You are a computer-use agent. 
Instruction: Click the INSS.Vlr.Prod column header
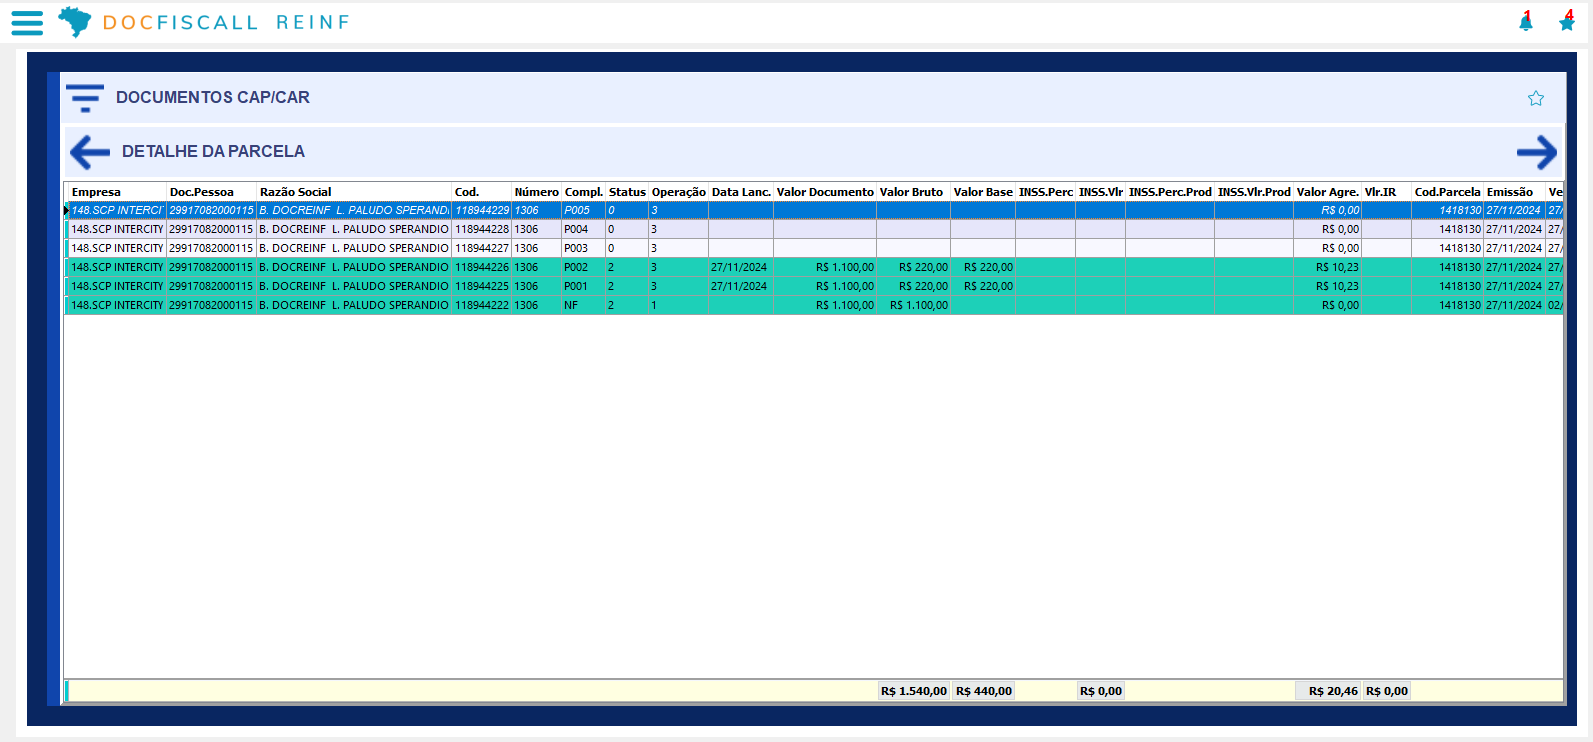click(x=1254, y=192)
